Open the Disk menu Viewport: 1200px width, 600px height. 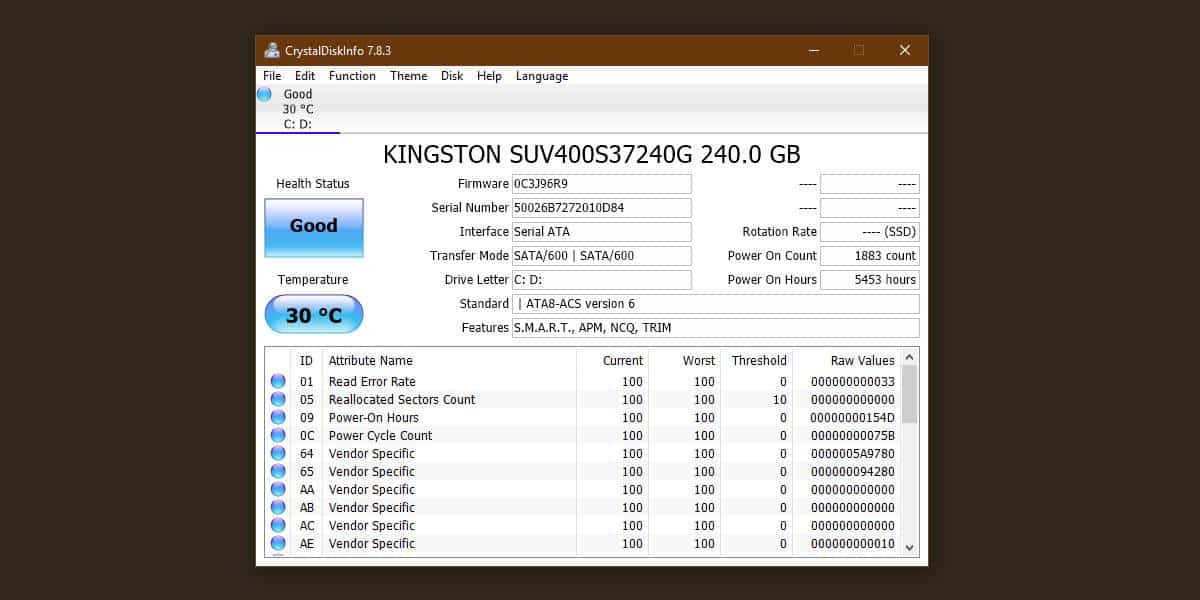point(452,76)
